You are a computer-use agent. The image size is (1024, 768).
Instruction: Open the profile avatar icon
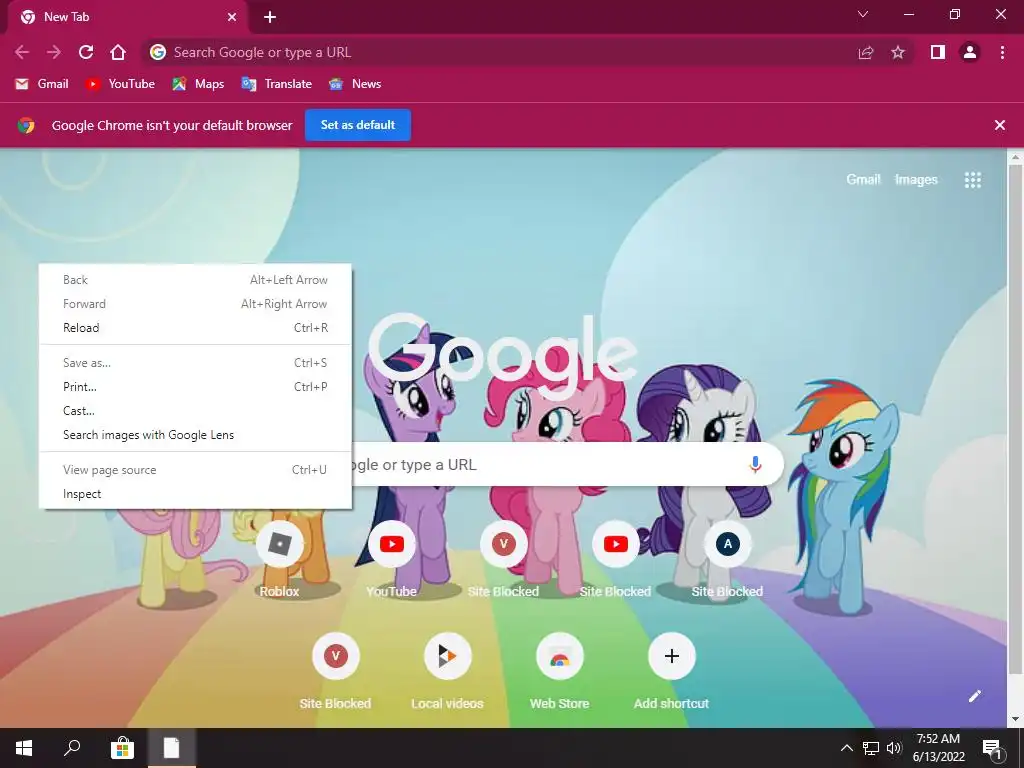pyautogui.click(x=970, y=52)
